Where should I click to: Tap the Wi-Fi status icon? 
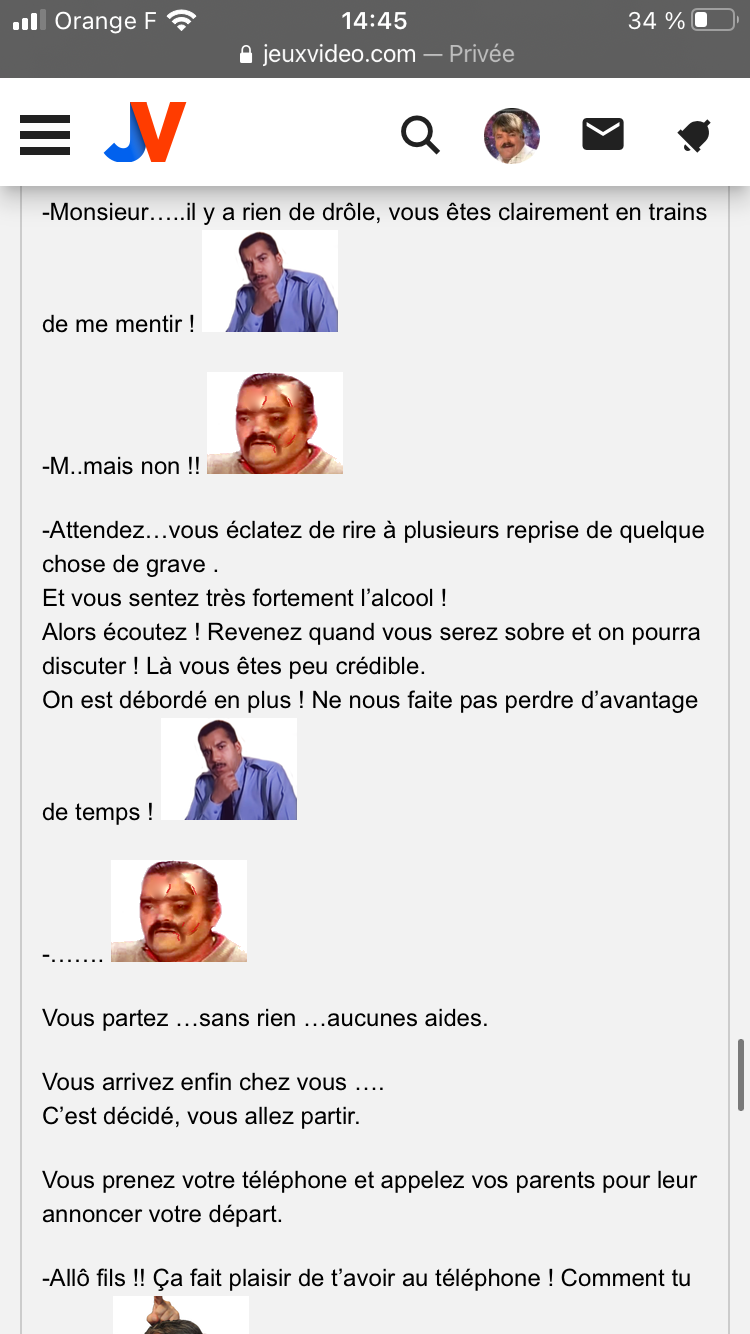pos(182,20)
